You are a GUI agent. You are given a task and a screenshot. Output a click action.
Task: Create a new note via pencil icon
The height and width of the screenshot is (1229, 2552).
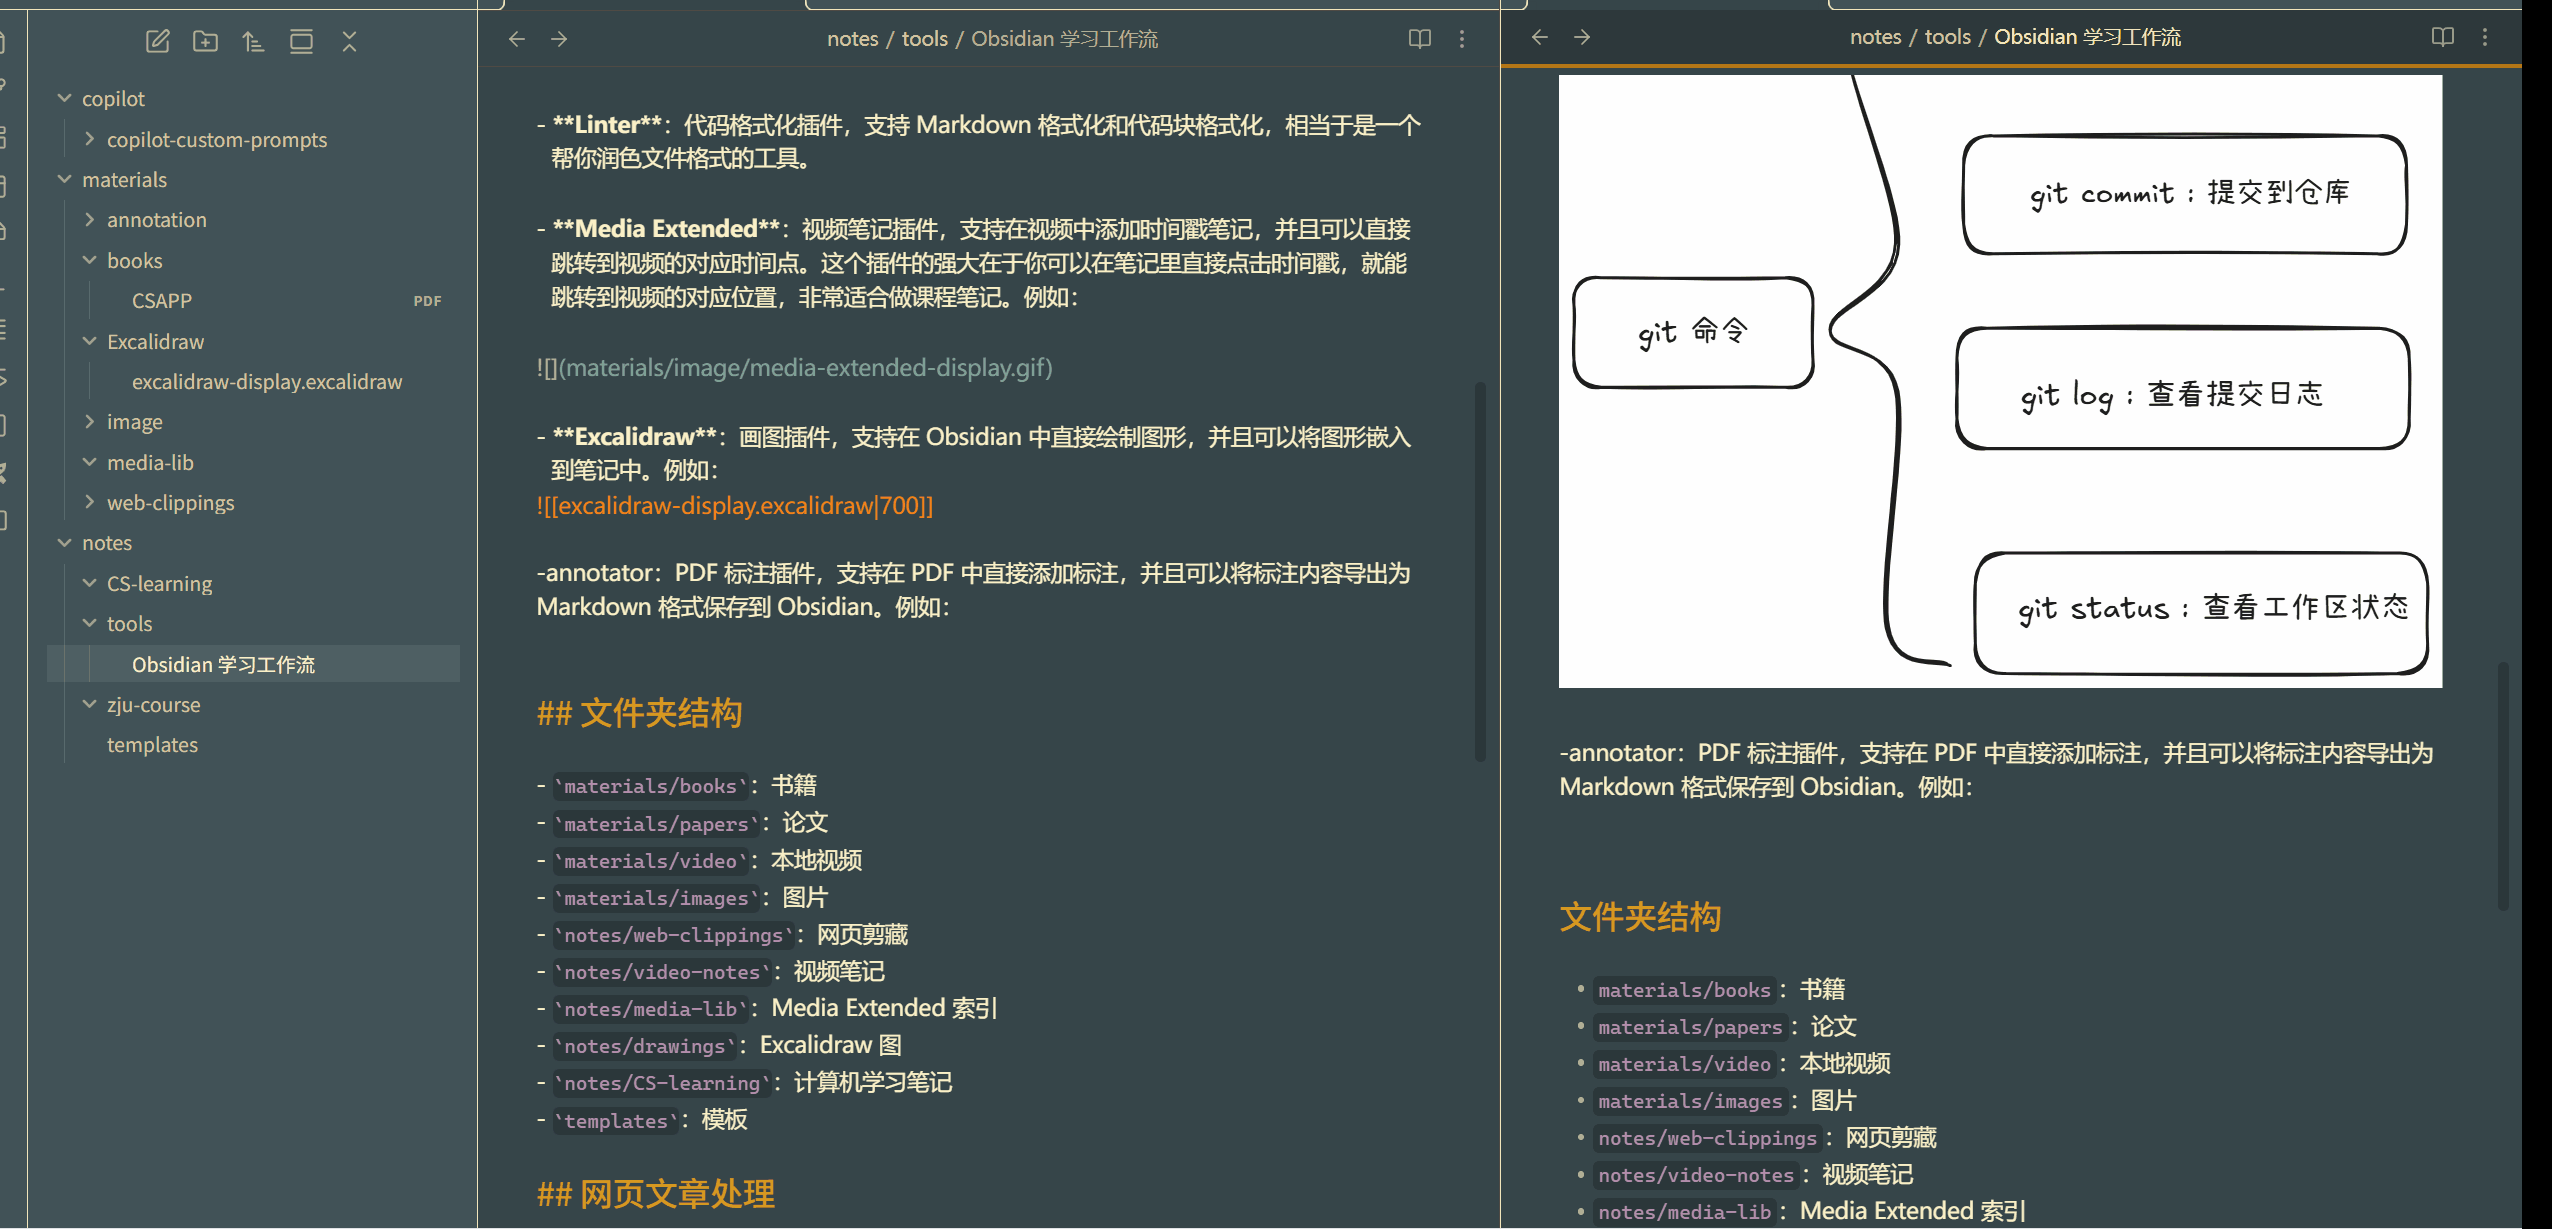point(157,41)
